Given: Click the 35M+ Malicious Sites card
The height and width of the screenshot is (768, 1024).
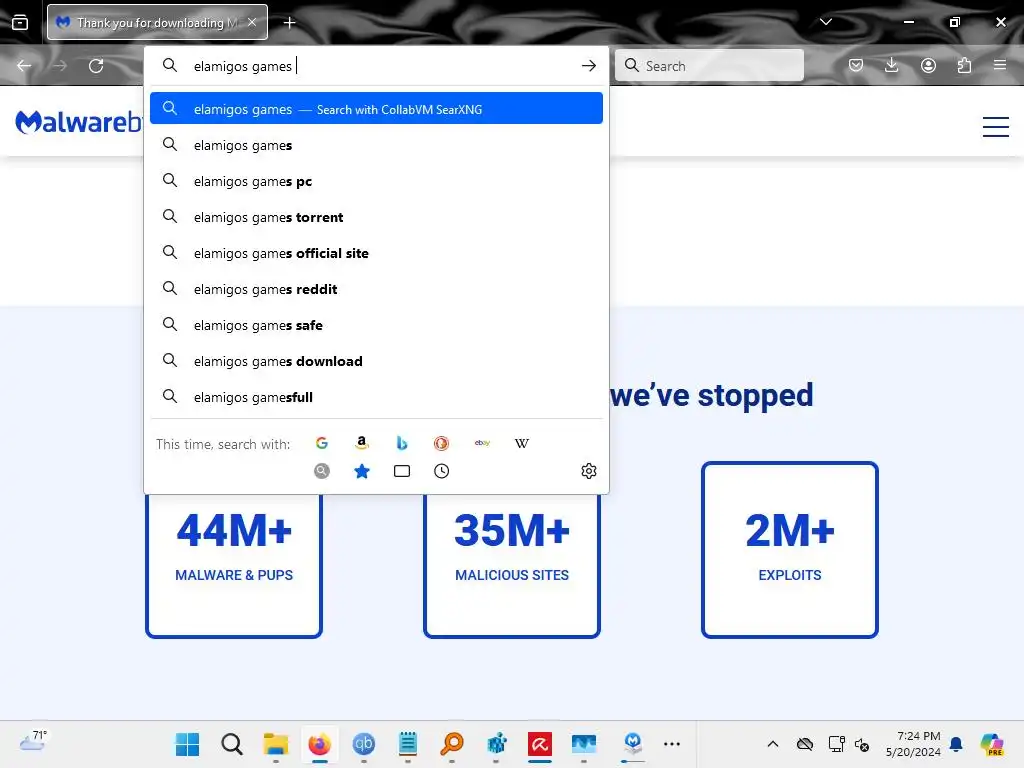Looking at the screenshot, I should (512, 565).
